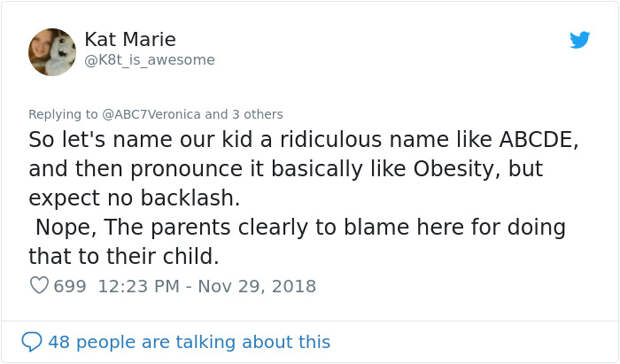The width and height of the screenshot is (620, 364).
Task: Open the @K8t_is_awesome handle
Action: pos(150,60)
